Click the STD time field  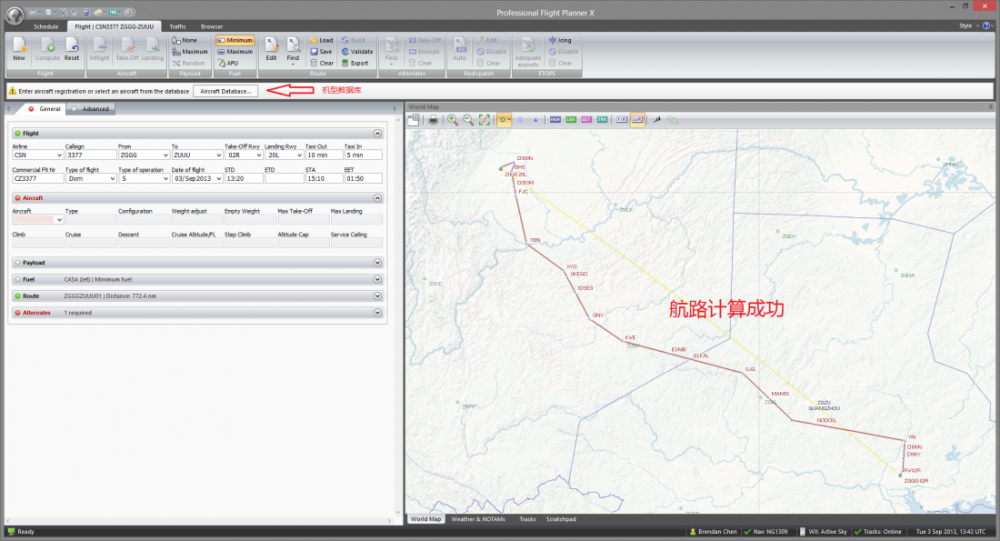tap(244, 179)
